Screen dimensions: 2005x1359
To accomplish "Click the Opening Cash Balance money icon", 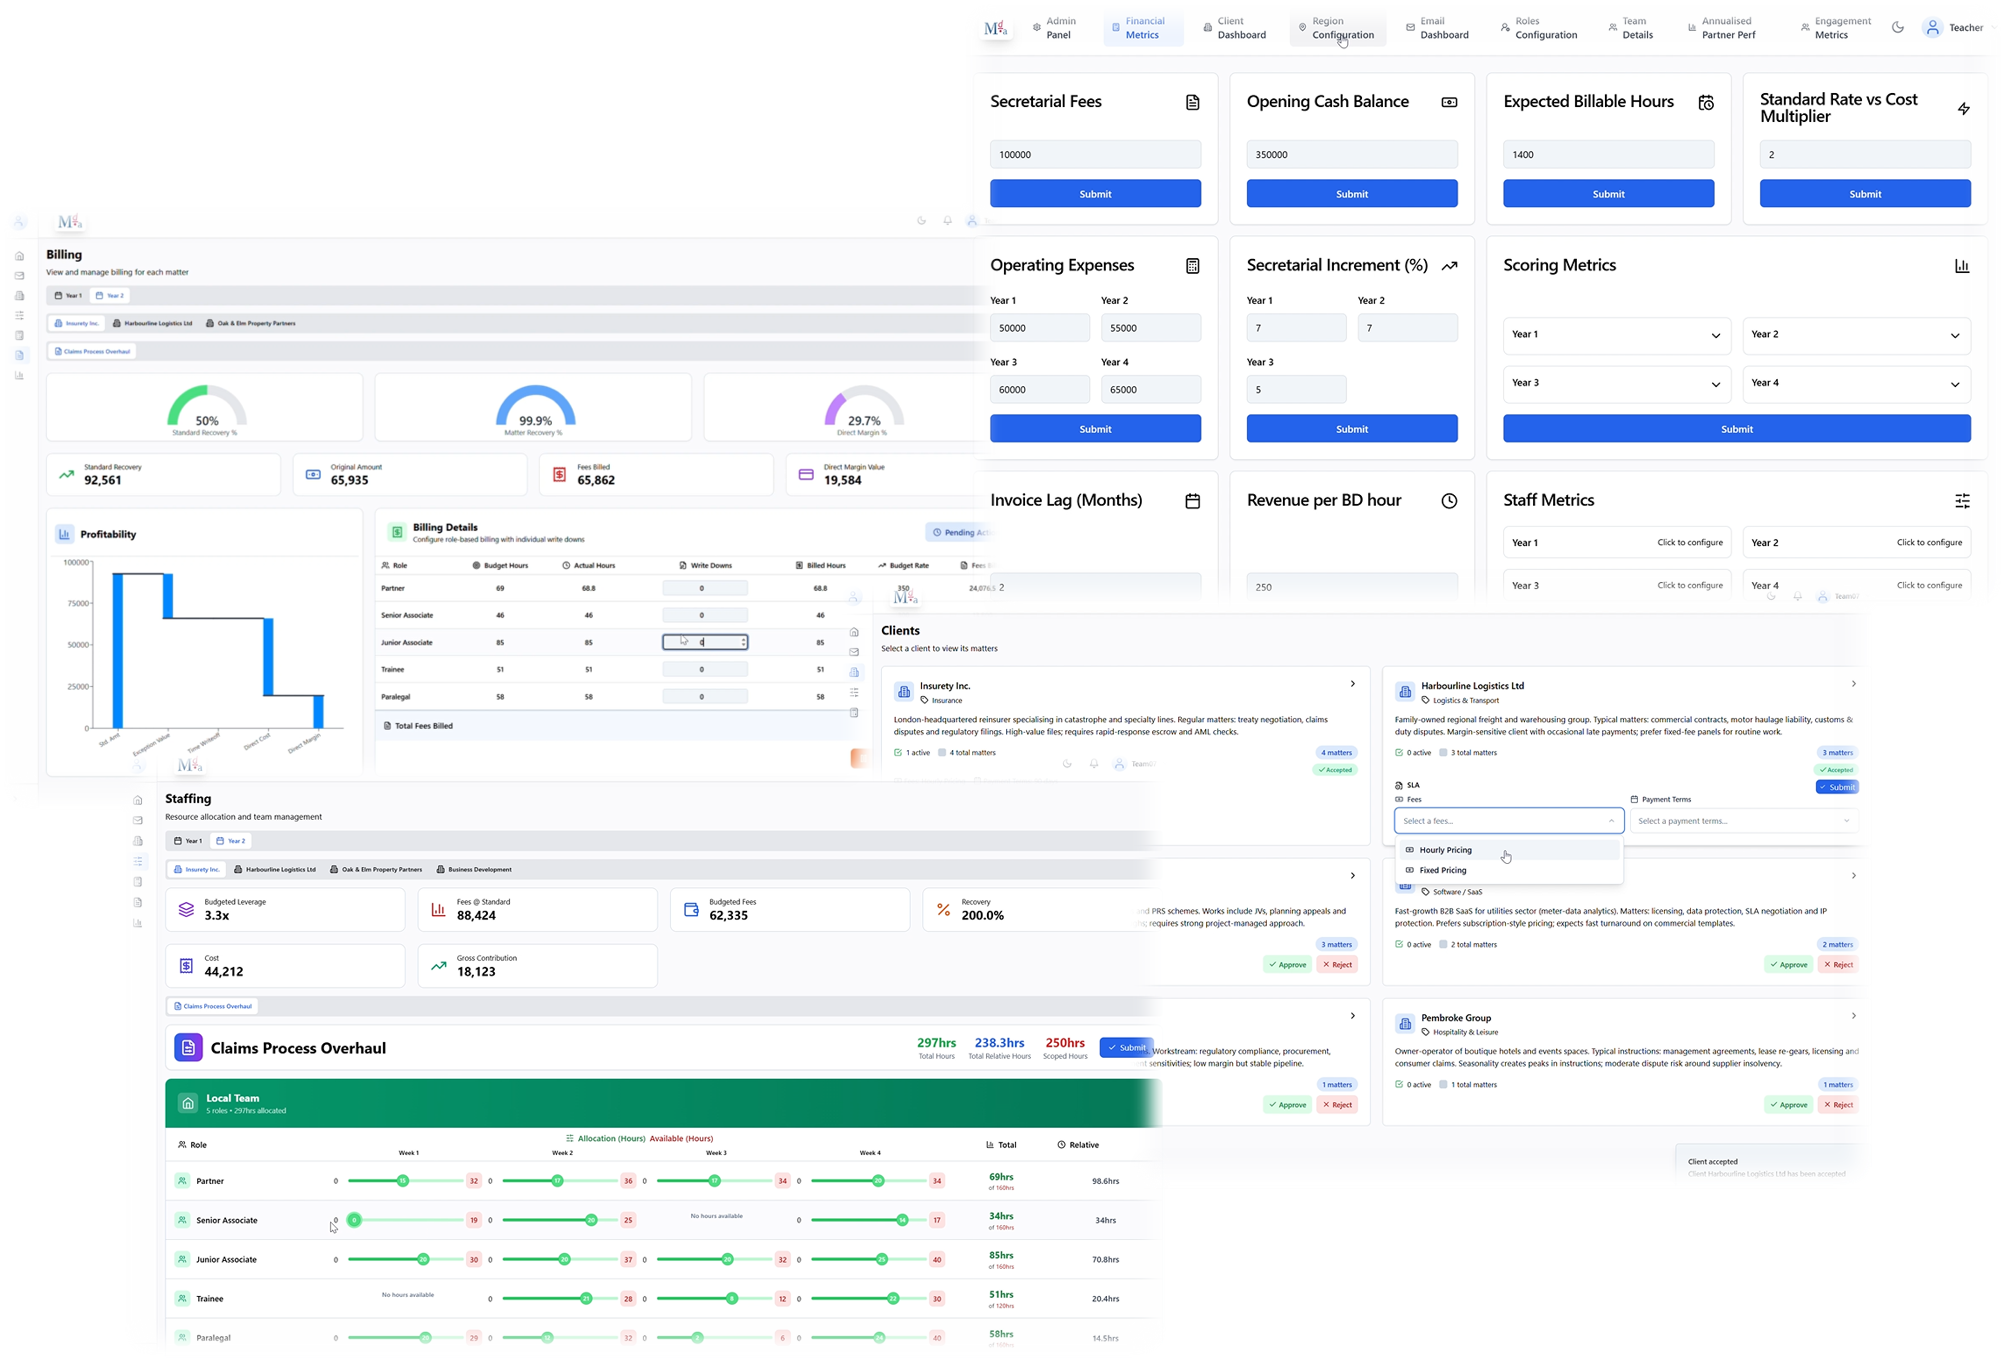I will 1449,103.
